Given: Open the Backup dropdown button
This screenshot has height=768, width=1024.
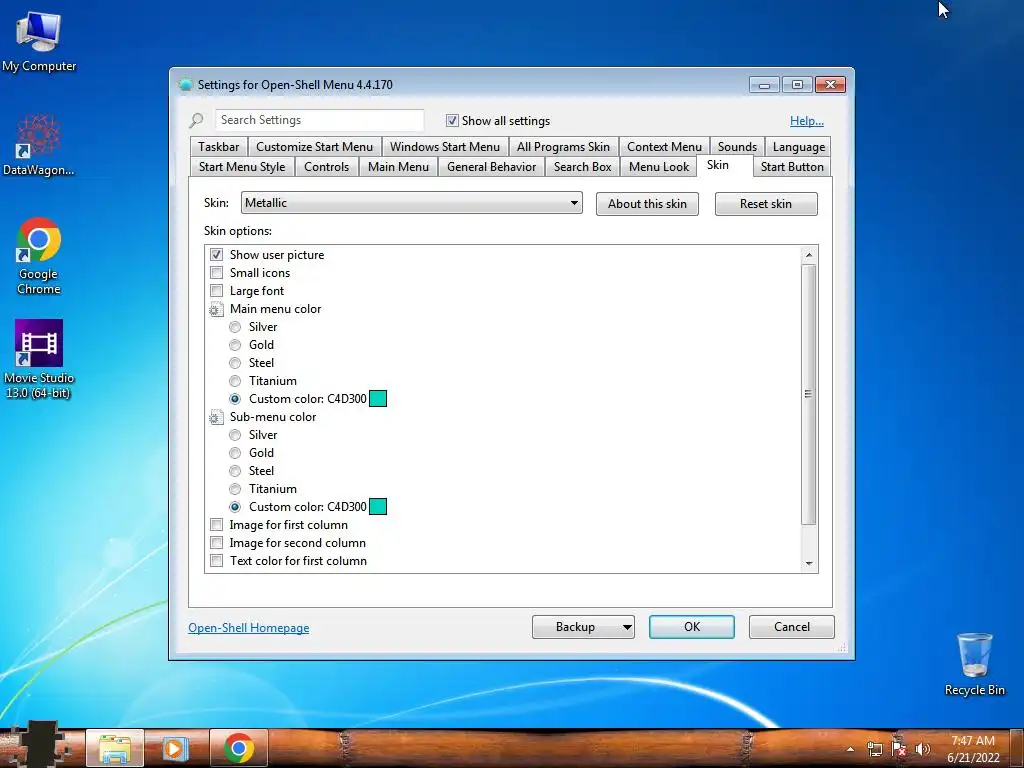Looking at the screenshot, I should click(x=583, y=627).
